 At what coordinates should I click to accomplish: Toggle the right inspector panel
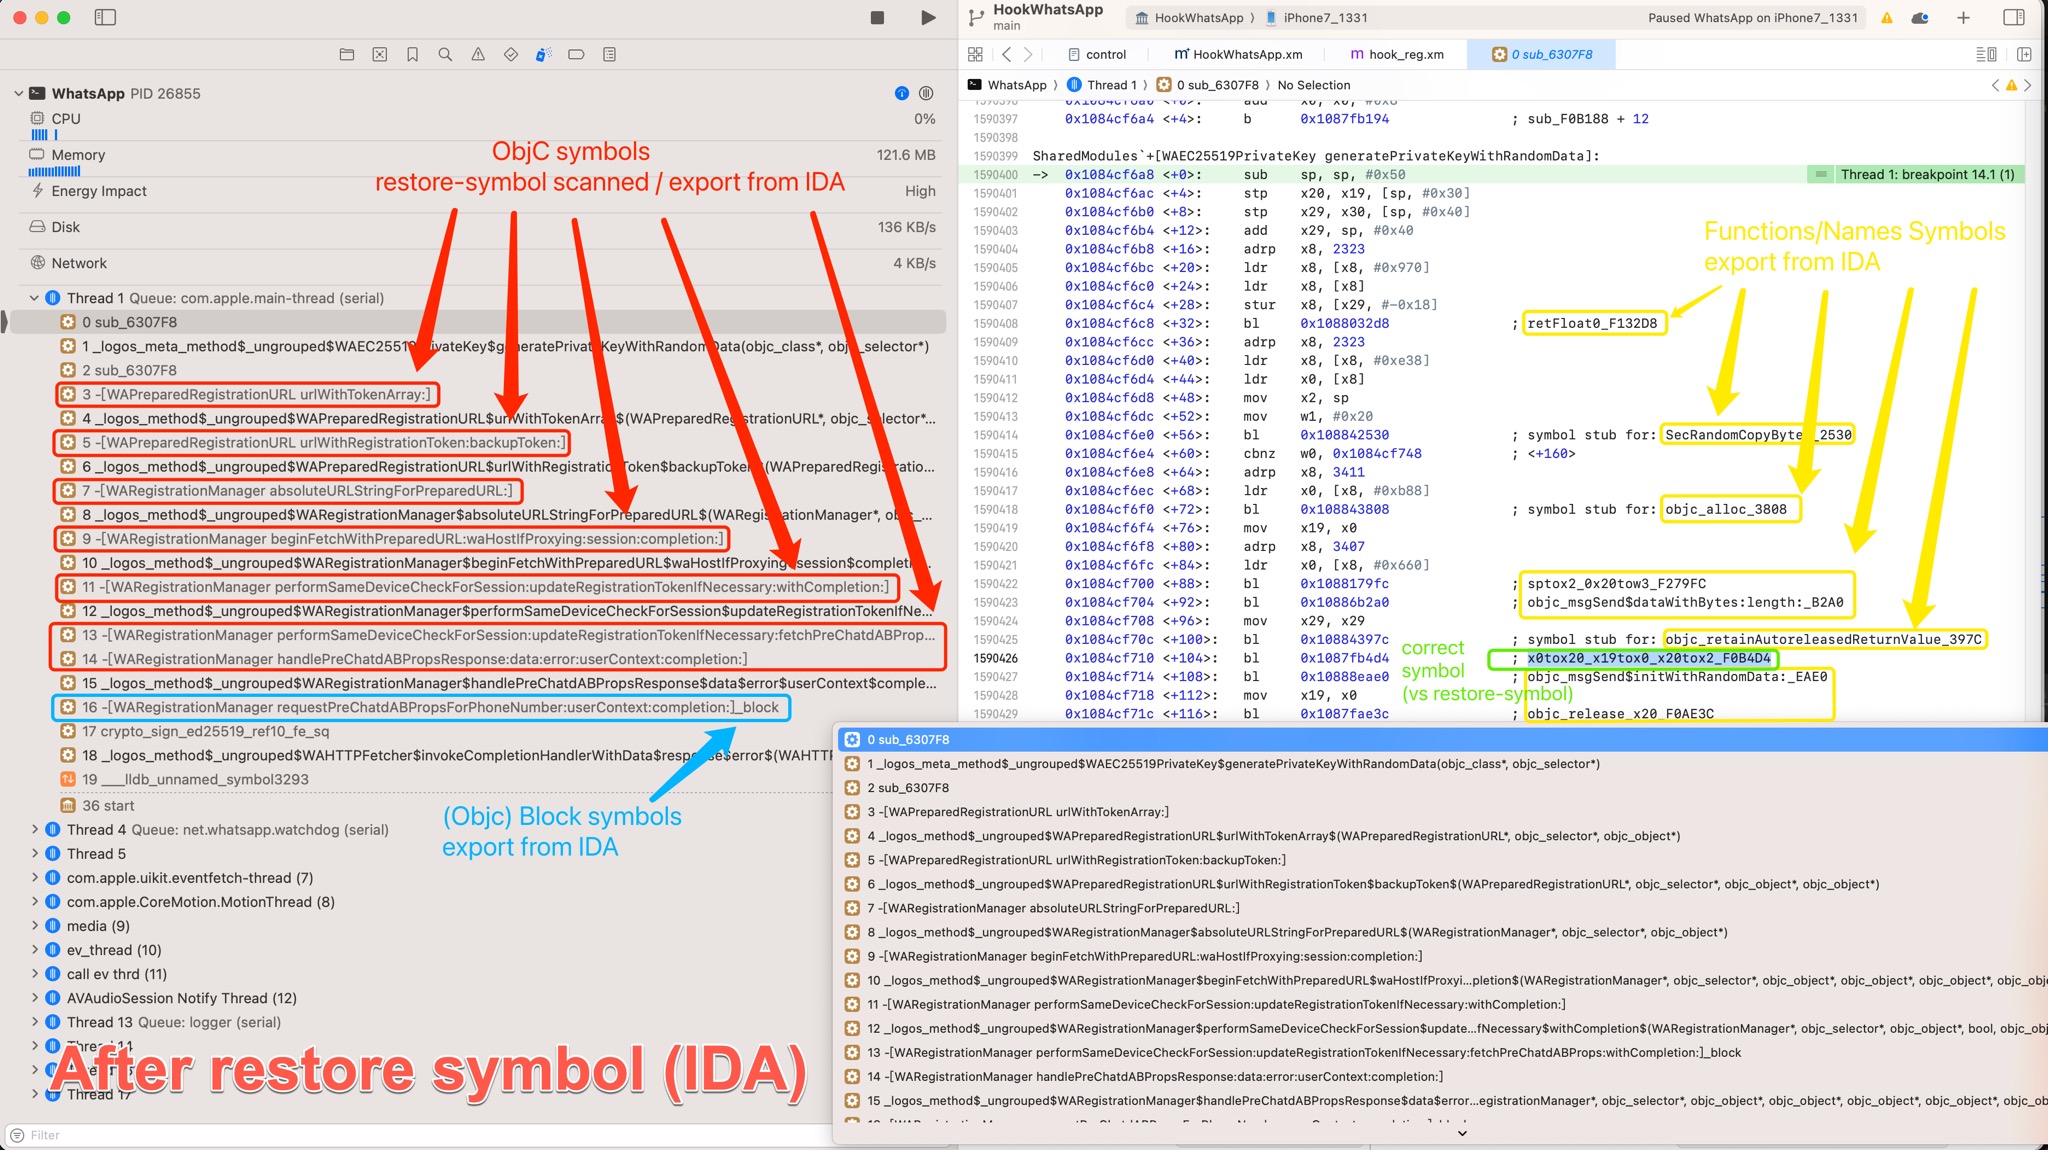[x=2014, y=17]
